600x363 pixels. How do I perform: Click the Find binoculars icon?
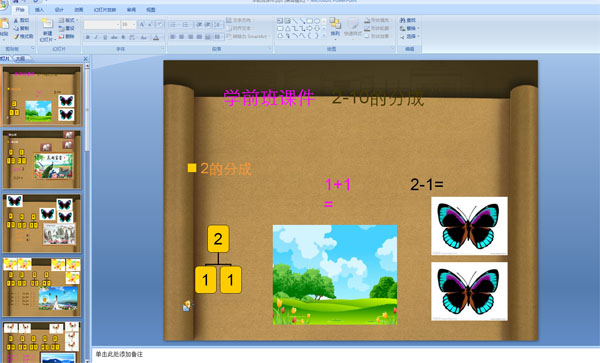pyautogui.click(x=403, y=20)
